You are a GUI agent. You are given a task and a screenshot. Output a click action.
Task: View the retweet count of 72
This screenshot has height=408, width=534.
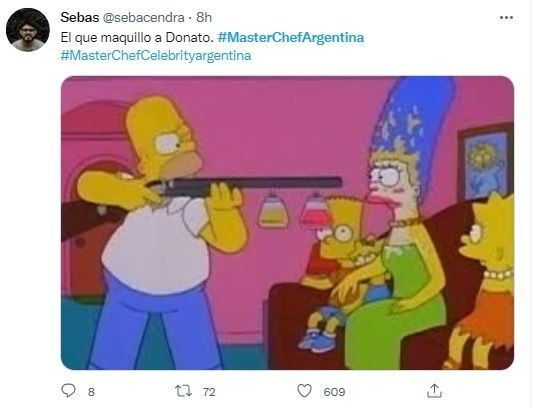[x=209, y=392]
